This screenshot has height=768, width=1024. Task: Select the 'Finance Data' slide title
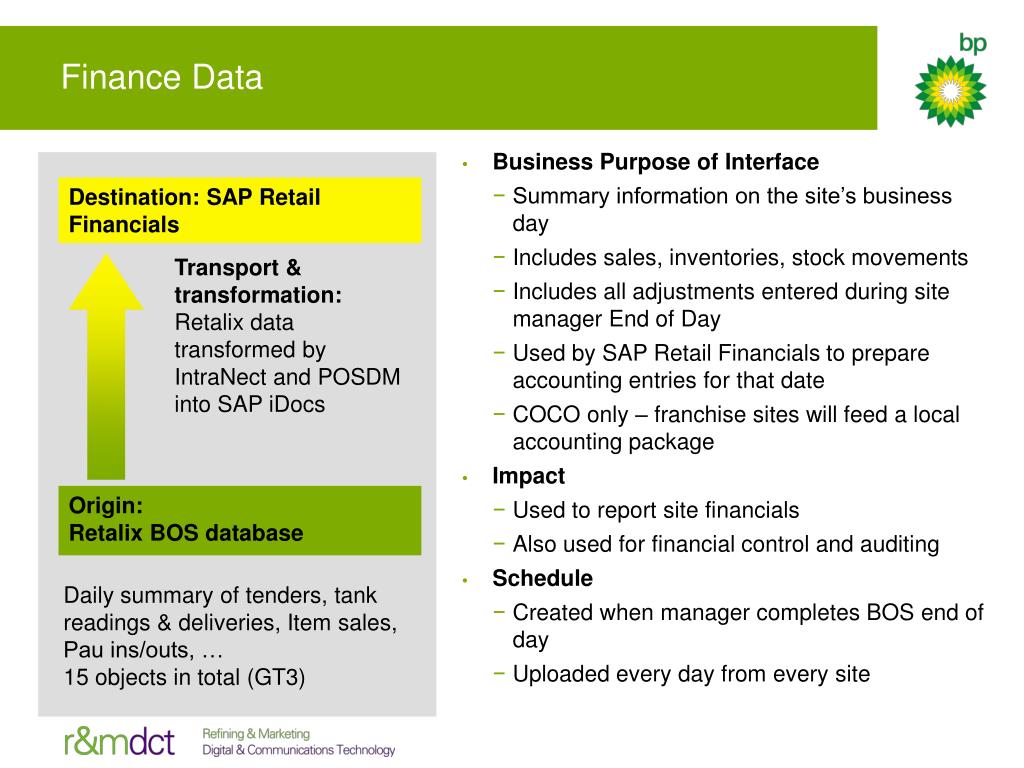click(x=162, y=77)
